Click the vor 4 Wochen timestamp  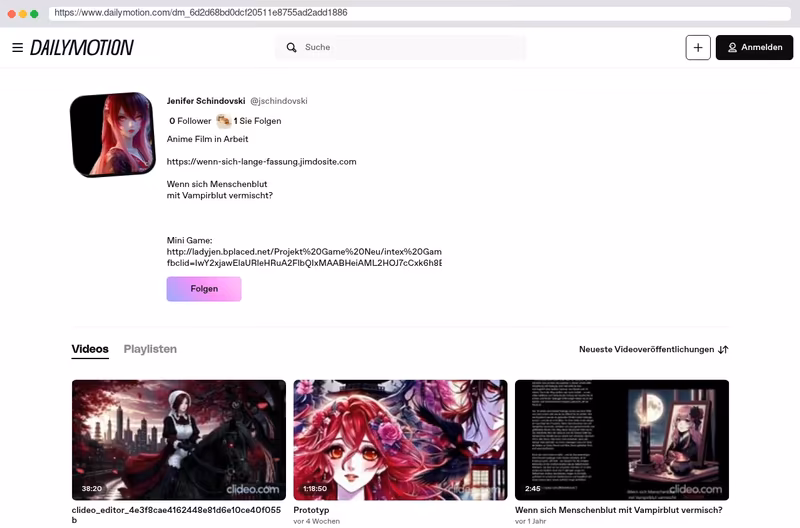[316, 521]
